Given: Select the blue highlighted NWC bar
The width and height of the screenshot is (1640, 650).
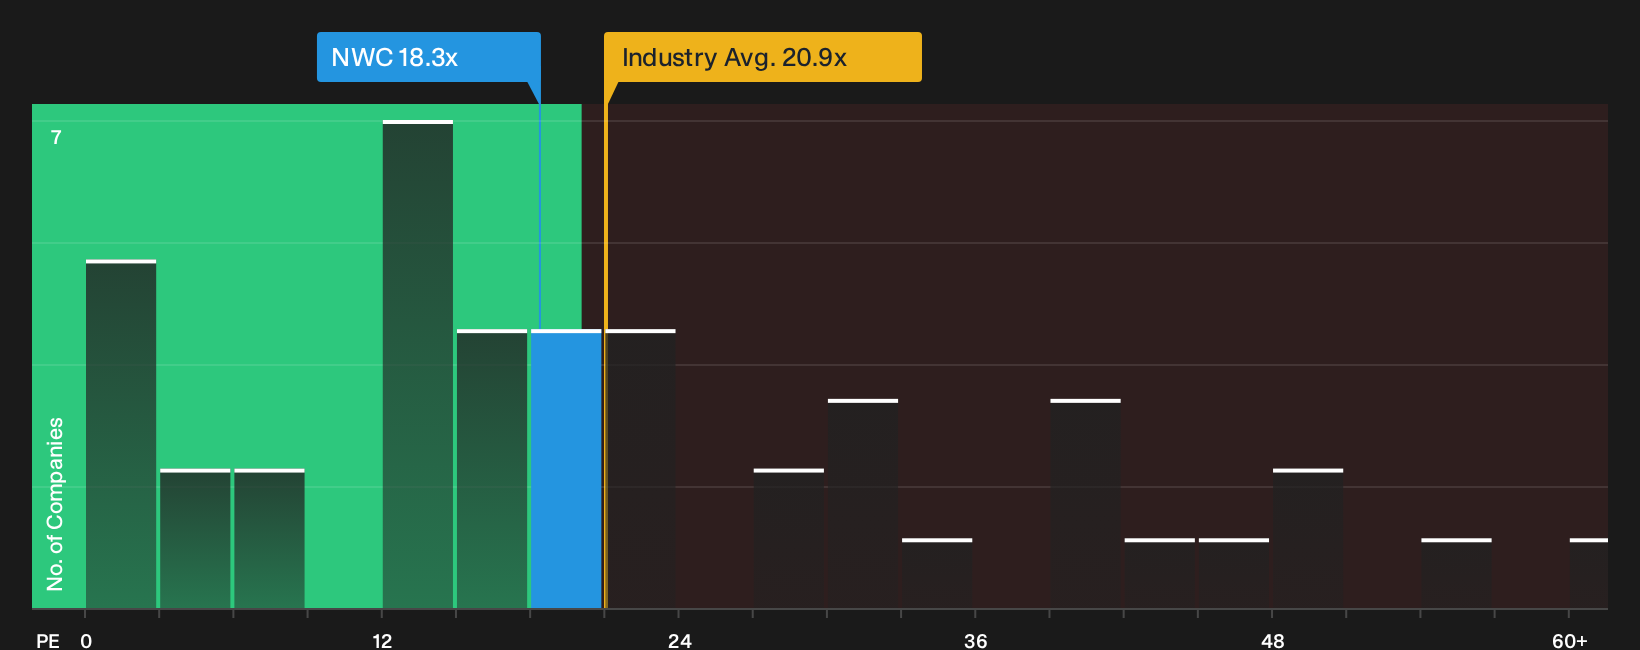Looking at the screenshot, I should (x=566, y=469).
